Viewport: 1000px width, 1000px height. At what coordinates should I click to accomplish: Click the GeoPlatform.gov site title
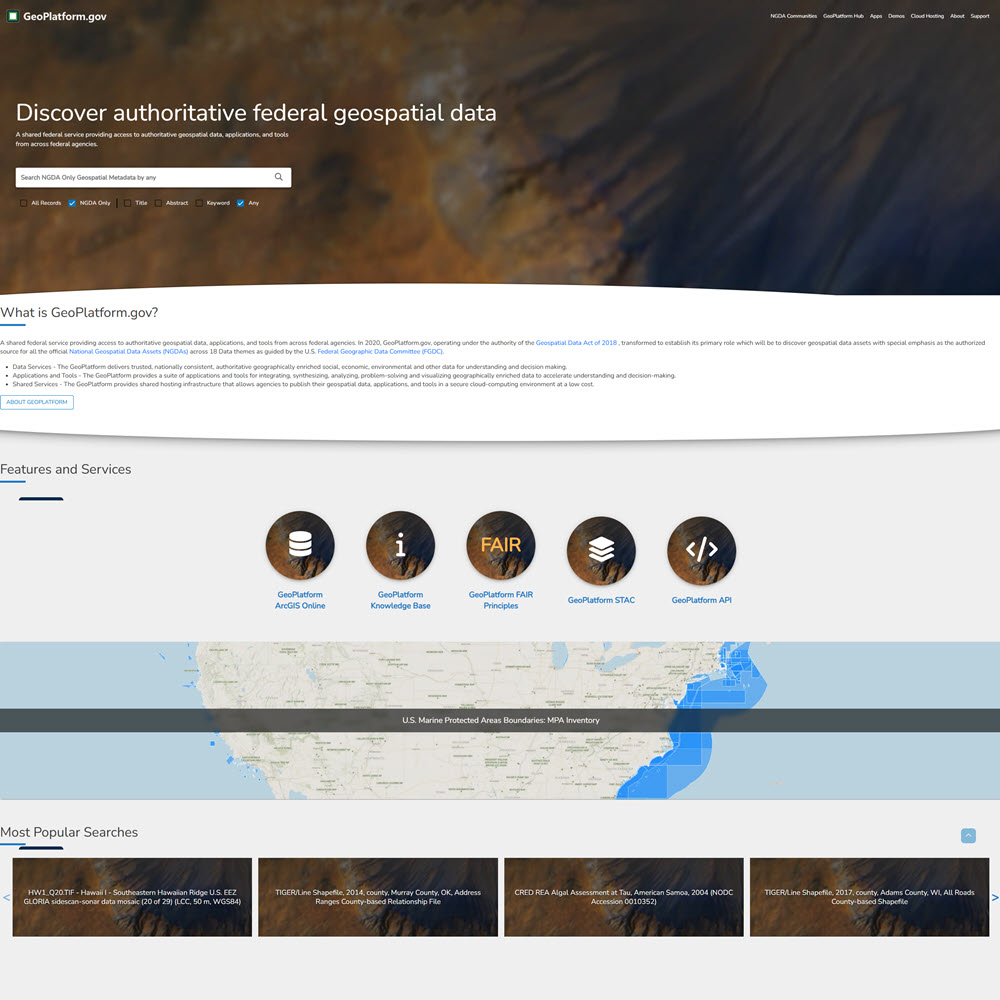pyautogui.click(x=64, y=17)
